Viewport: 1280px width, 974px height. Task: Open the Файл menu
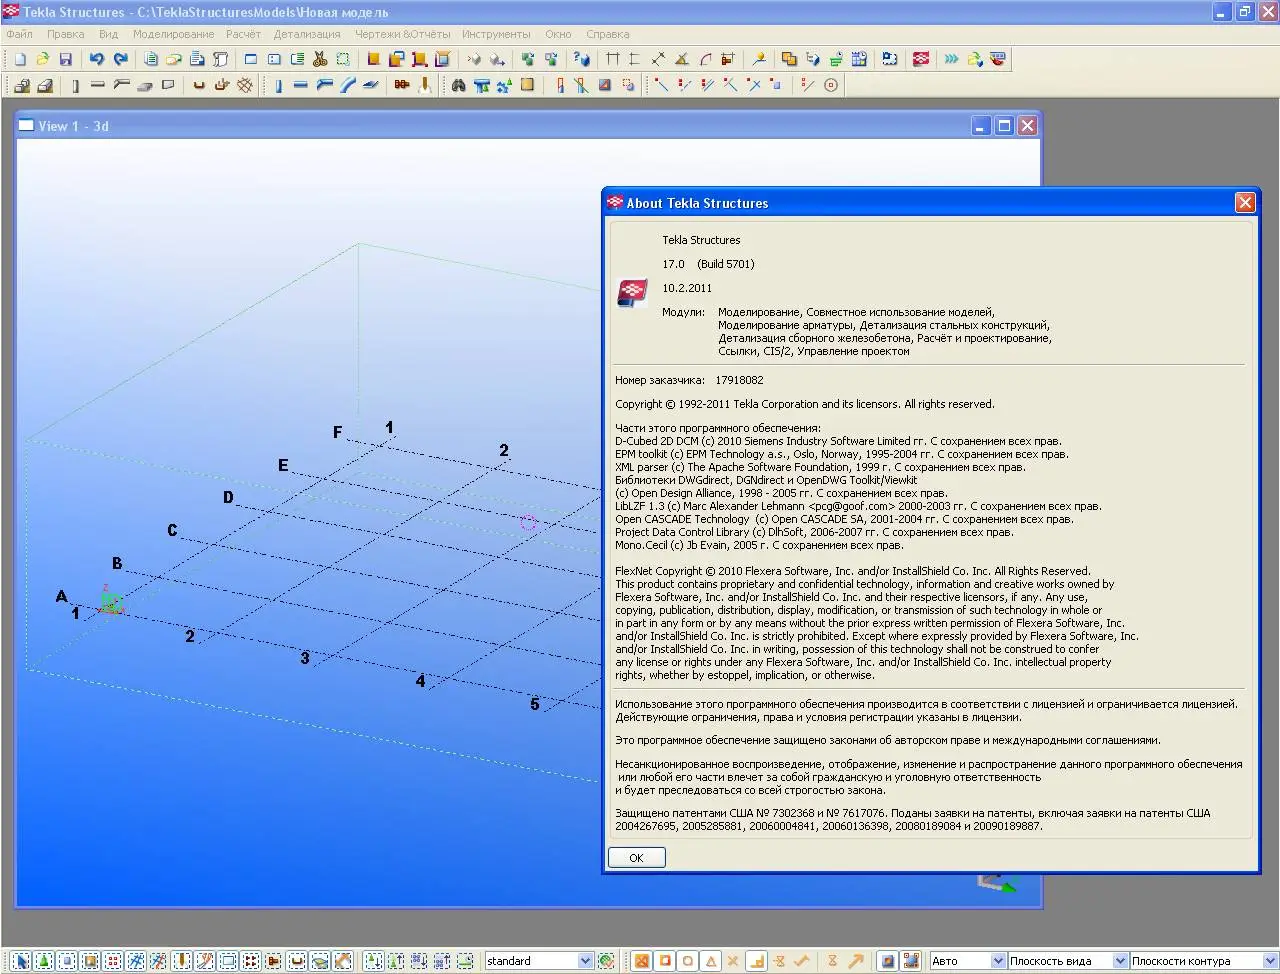(19, 34)
